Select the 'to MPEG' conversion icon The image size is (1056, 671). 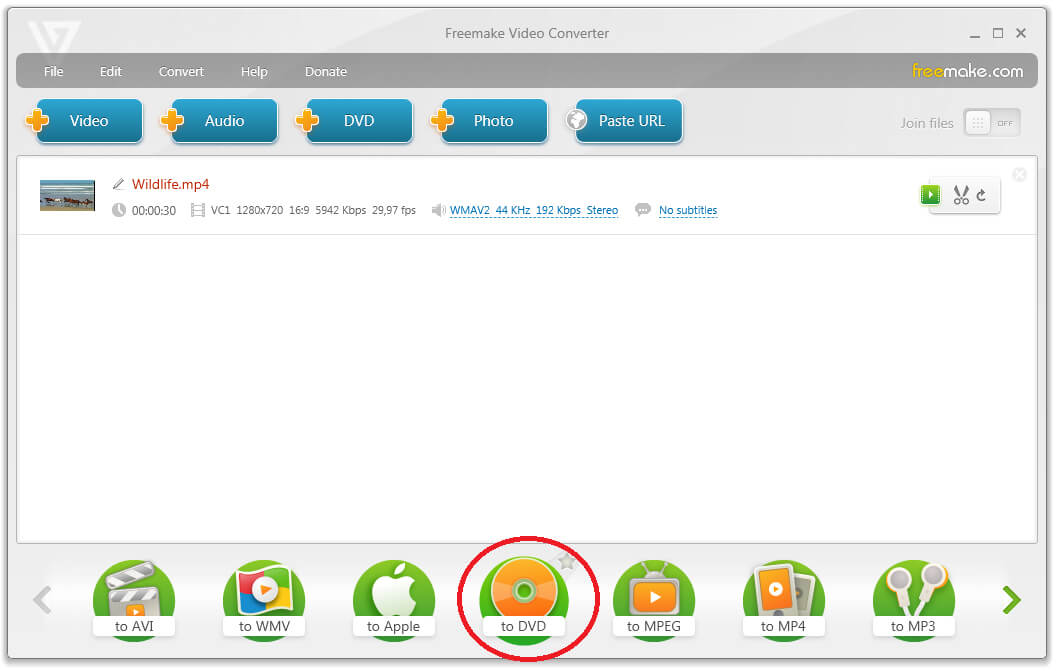[654, 595]
